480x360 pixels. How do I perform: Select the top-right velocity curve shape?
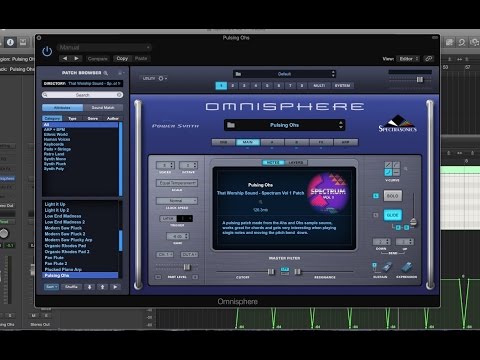click(396, 165)
